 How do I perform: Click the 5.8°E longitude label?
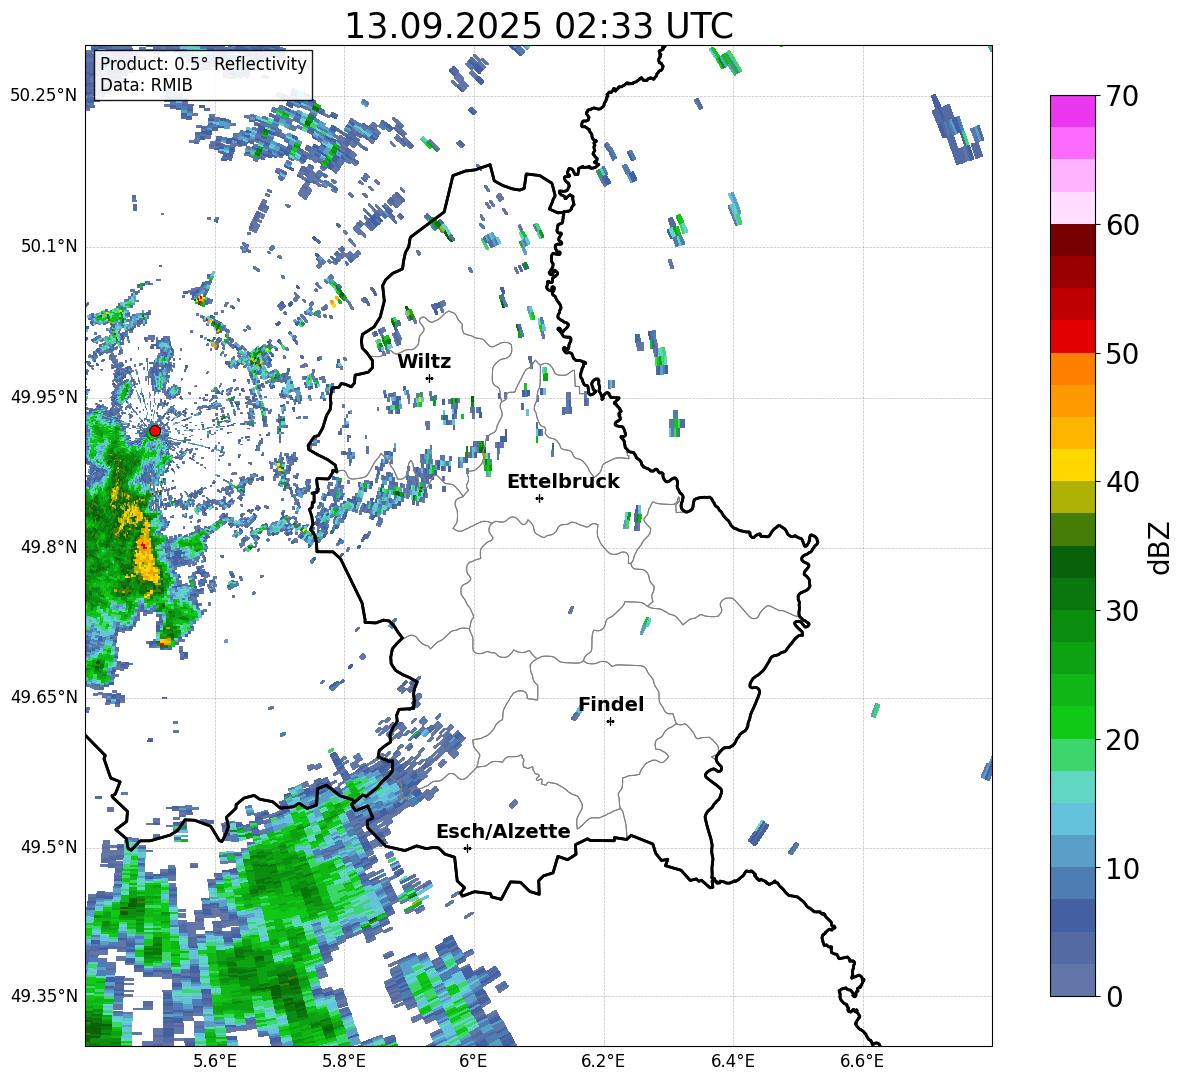point(344,1061)
